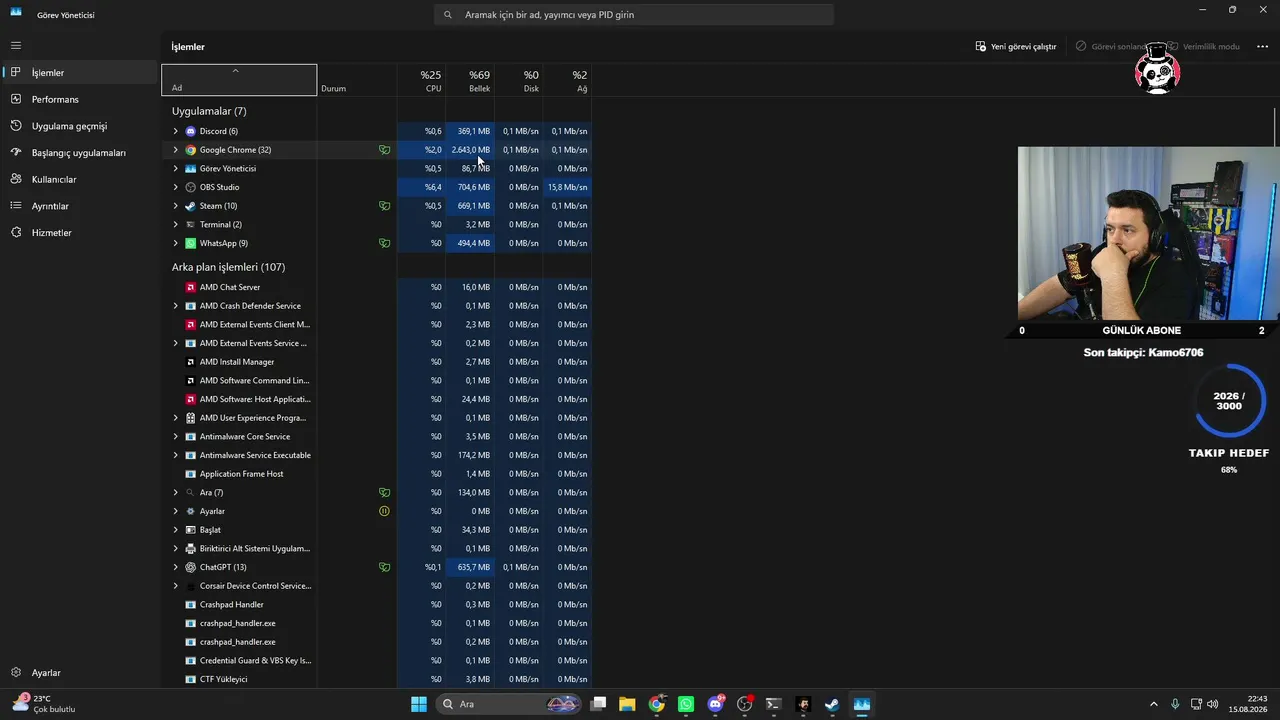This screenshot has height=720, width=1280.
Task: Click the Steam process icon
Action: coord(191,206)
